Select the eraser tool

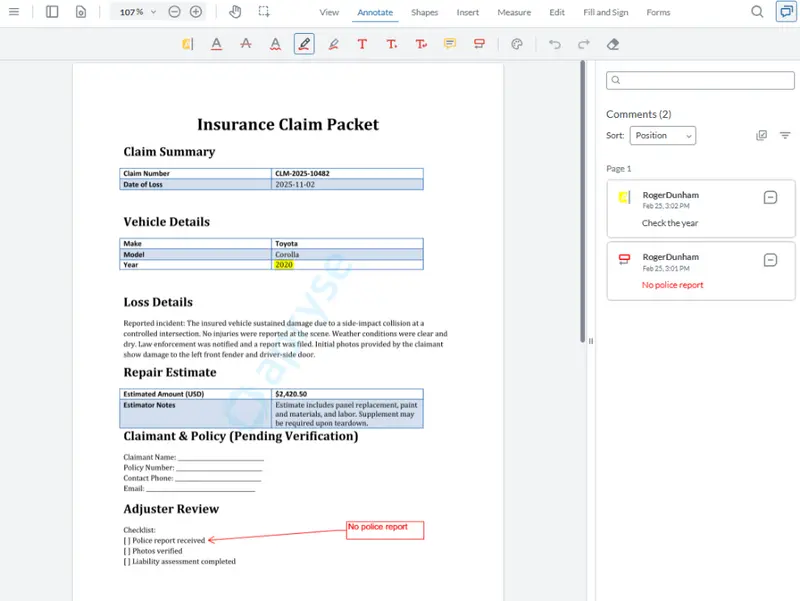point(613,44)
